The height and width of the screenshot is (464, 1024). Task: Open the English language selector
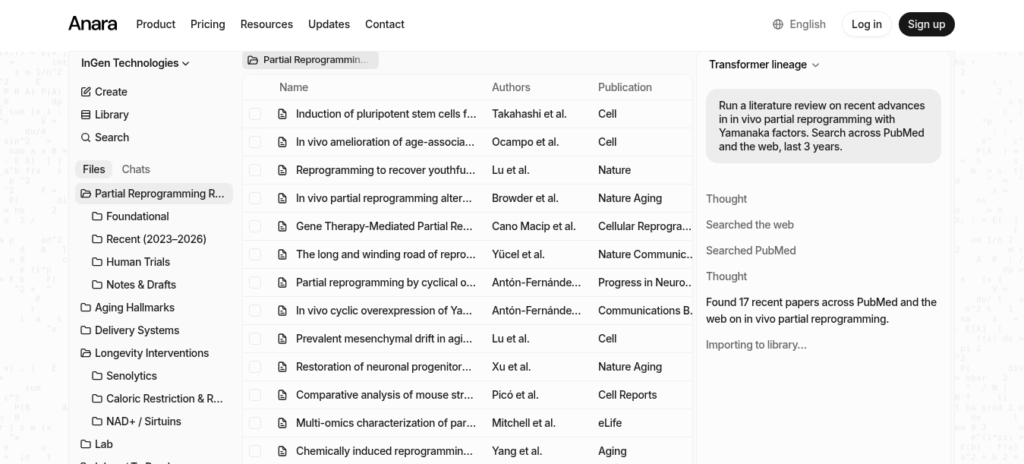click(799, 24)
